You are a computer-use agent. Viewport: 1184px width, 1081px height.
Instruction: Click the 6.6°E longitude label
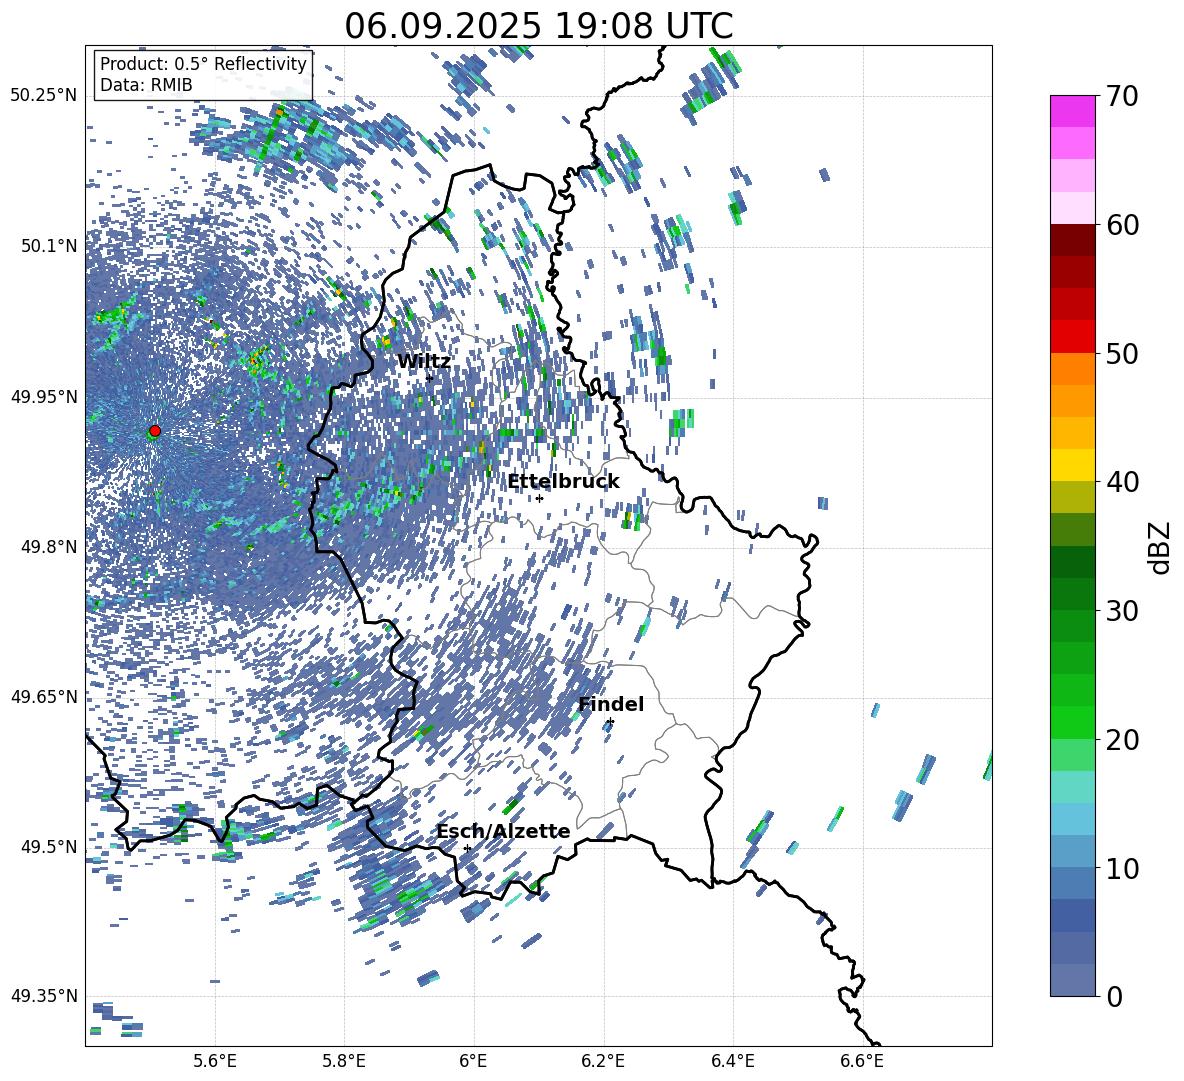click(x=862, y=1062)
